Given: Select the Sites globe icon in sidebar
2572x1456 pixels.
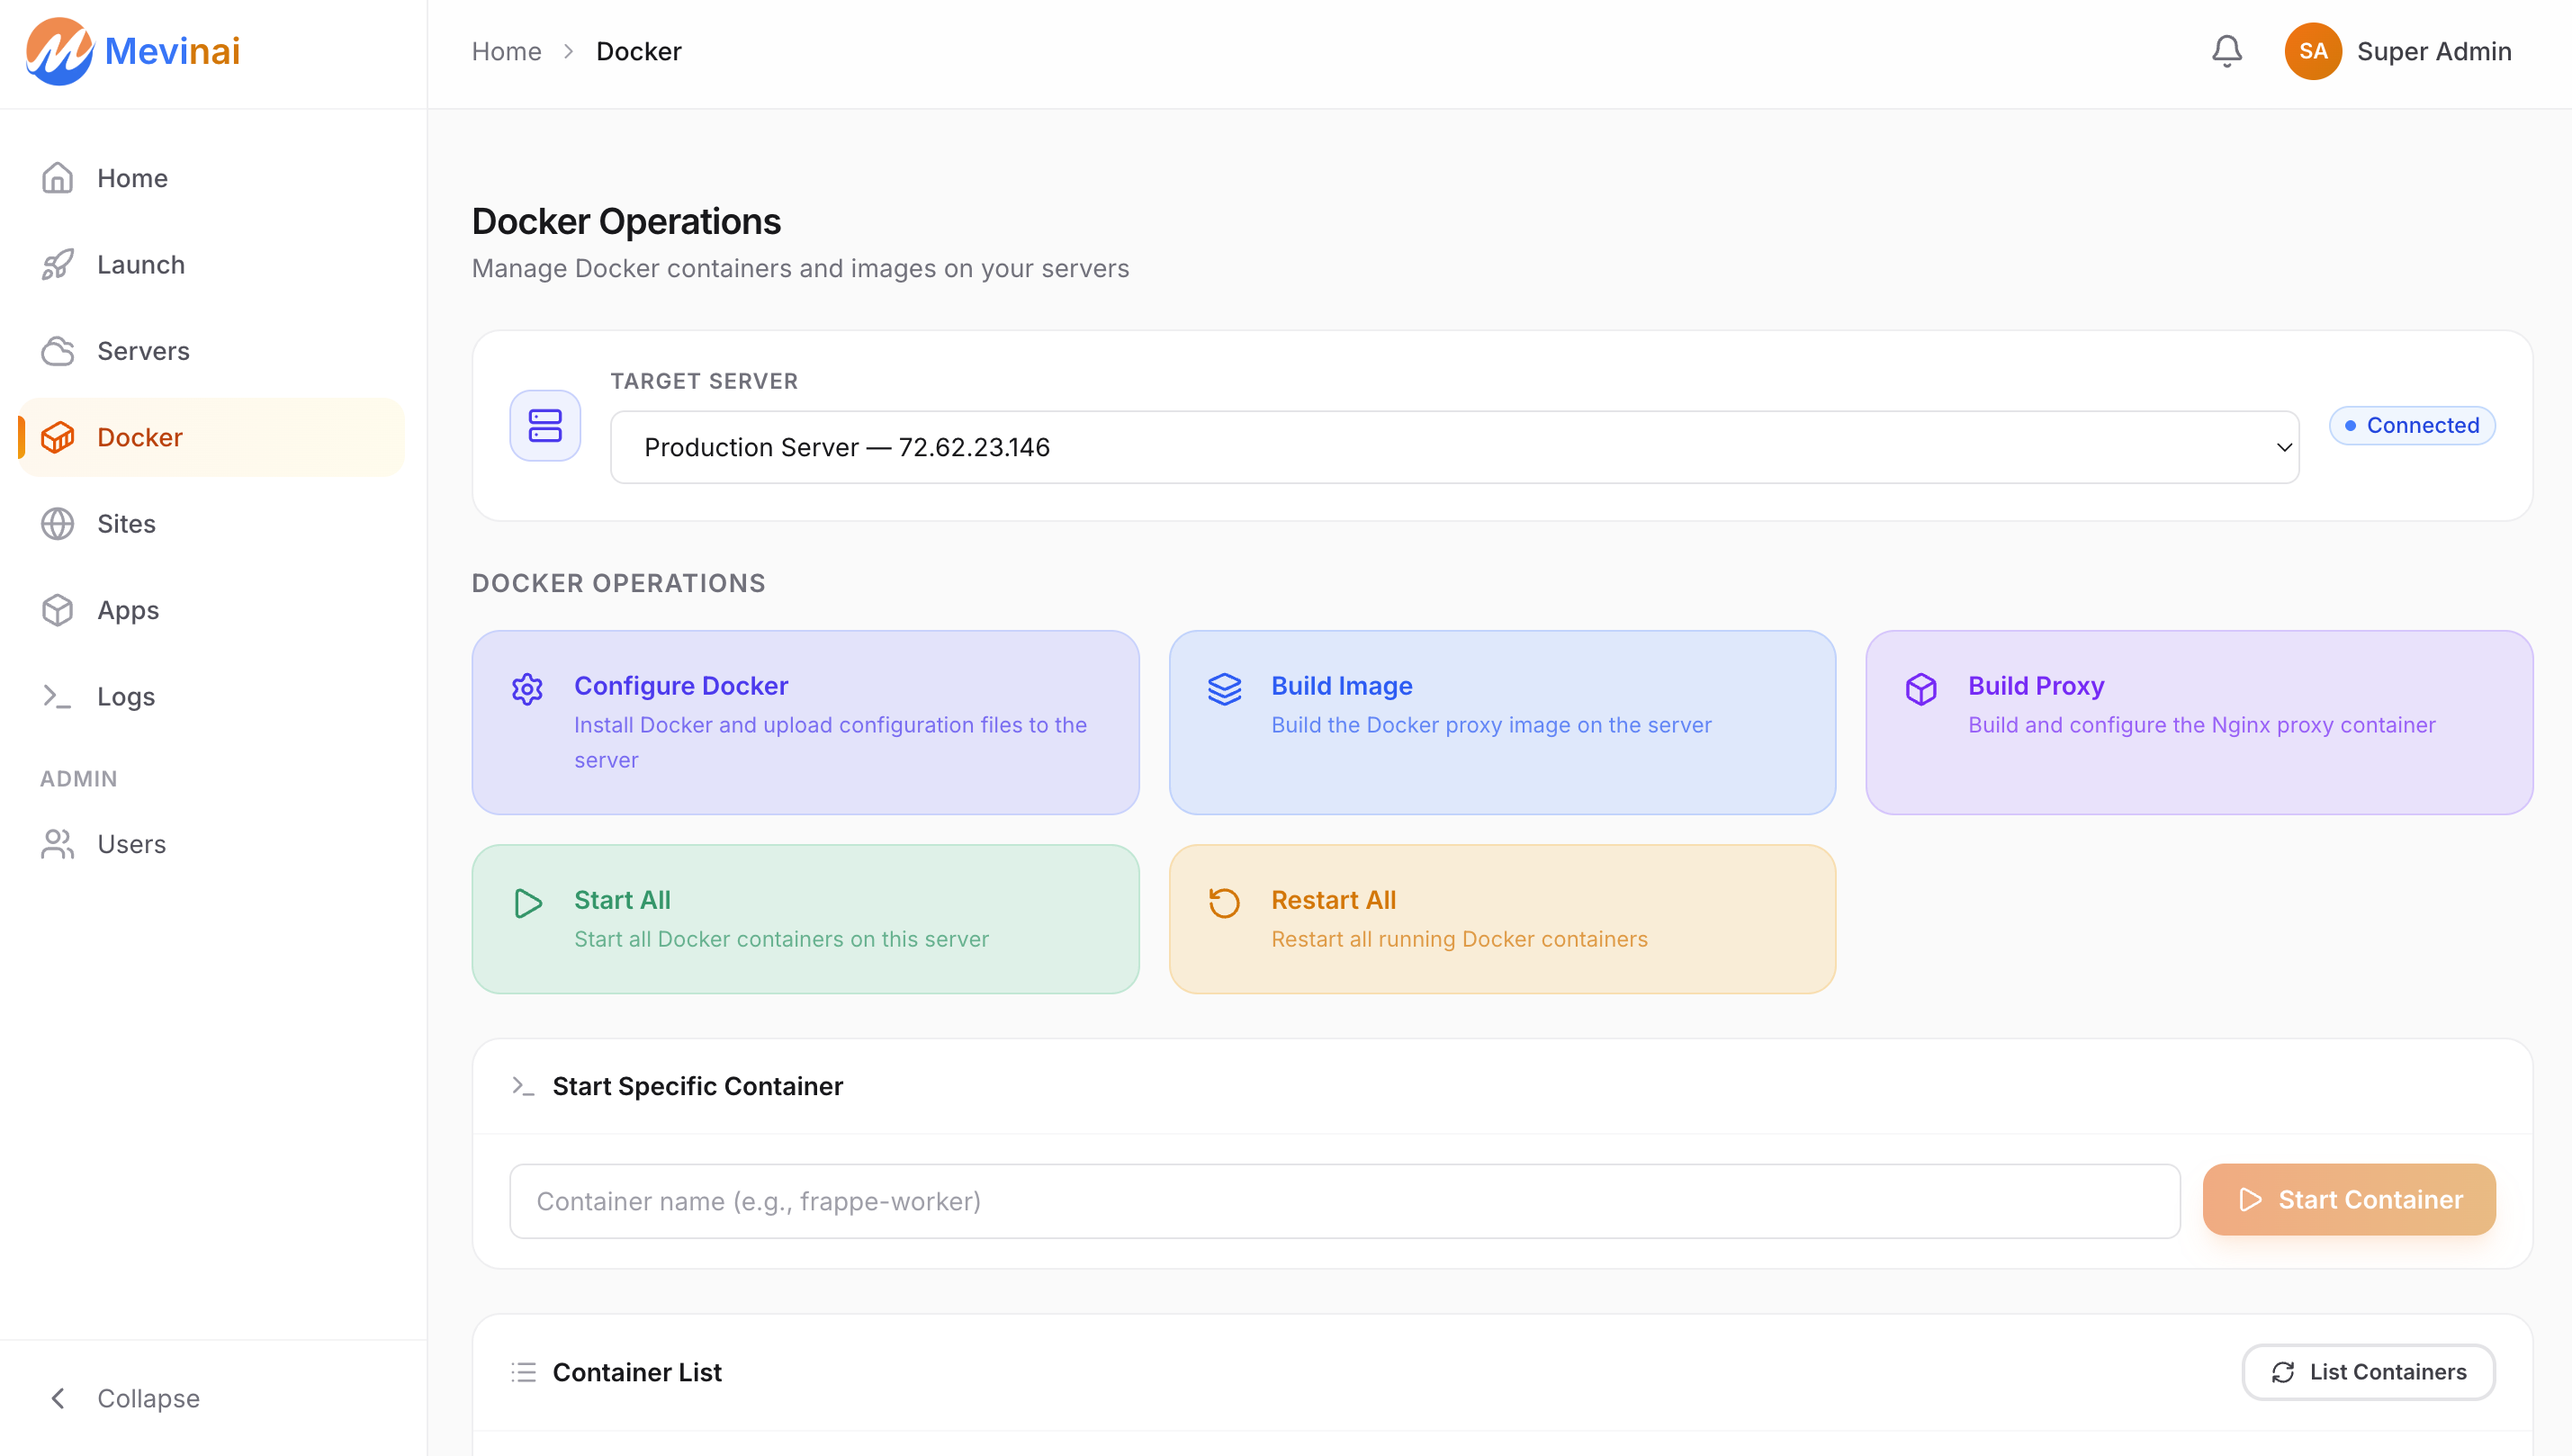Looking at the screenshot, I should click(57, 523).
